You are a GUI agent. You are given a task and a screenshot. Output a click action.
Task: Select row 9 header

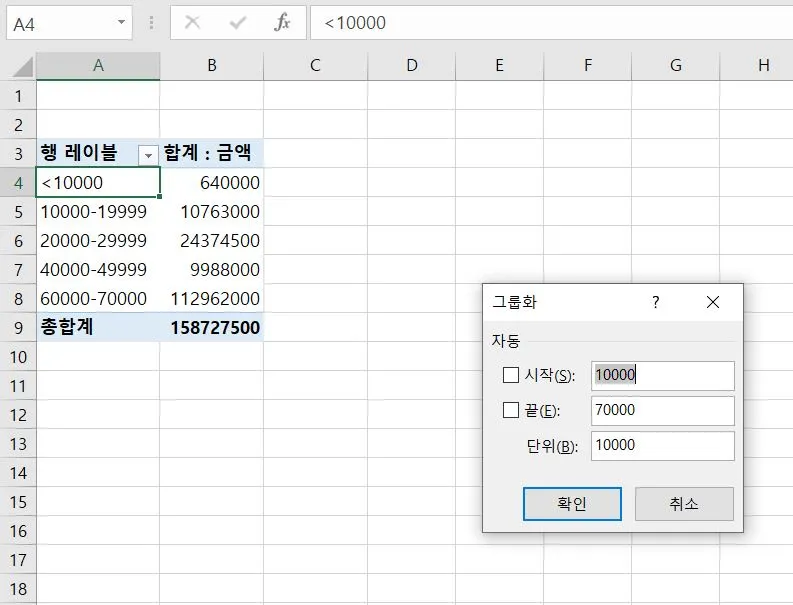pos(18,327)
